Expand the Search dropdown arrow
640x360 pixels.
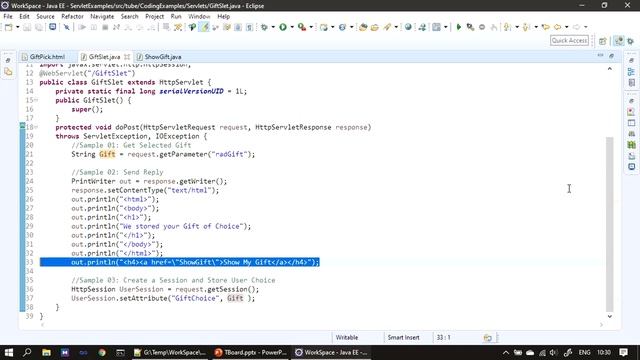tap(396, 27)
